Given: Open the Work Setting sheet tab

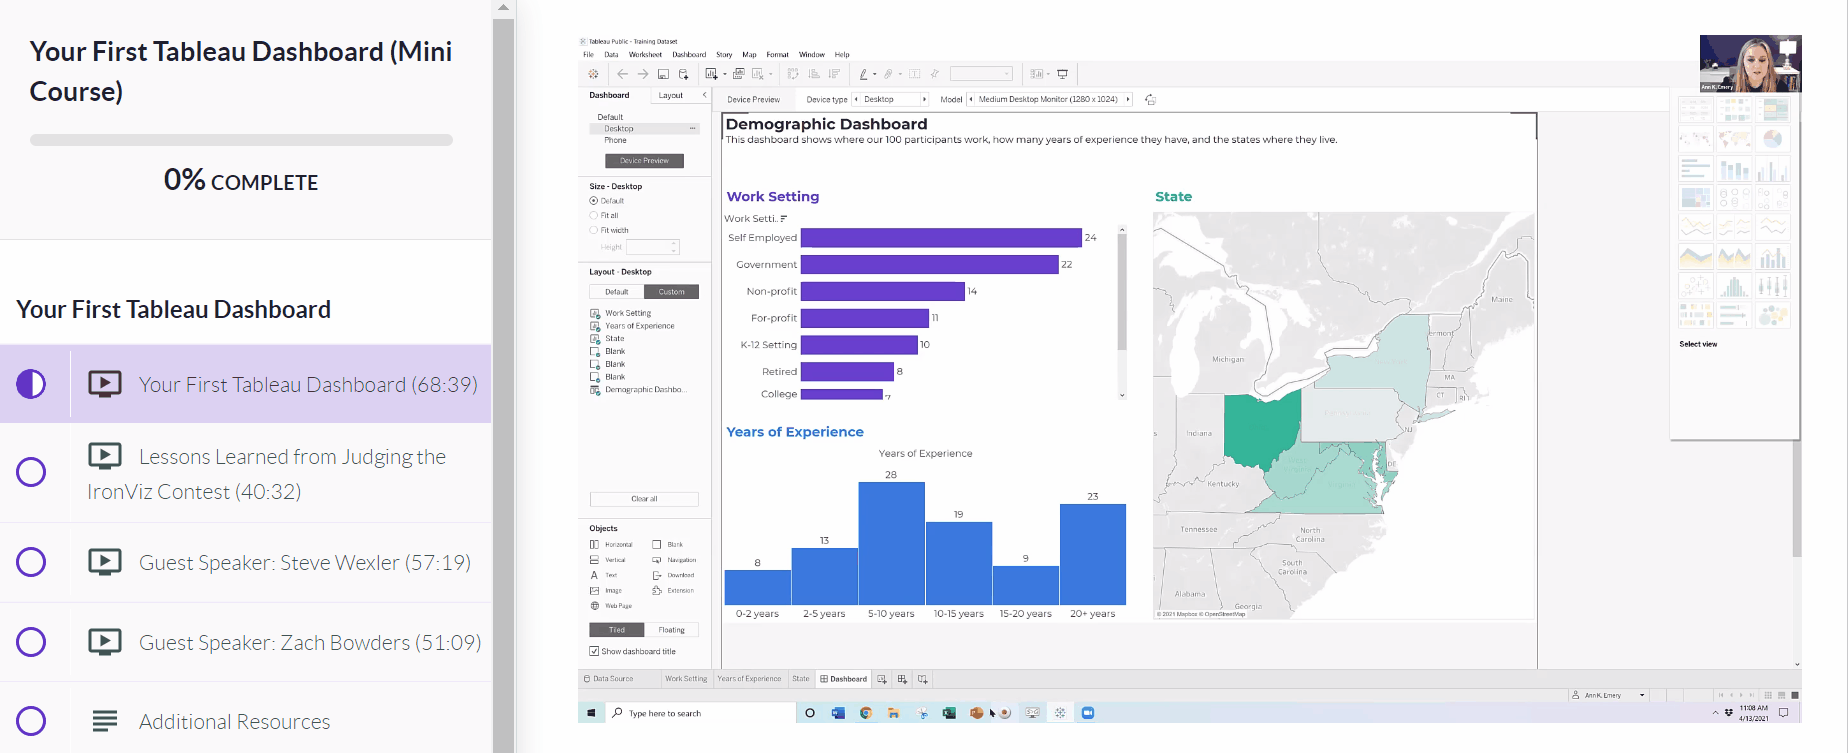Looking at the screenshot, I should [686, 679].
